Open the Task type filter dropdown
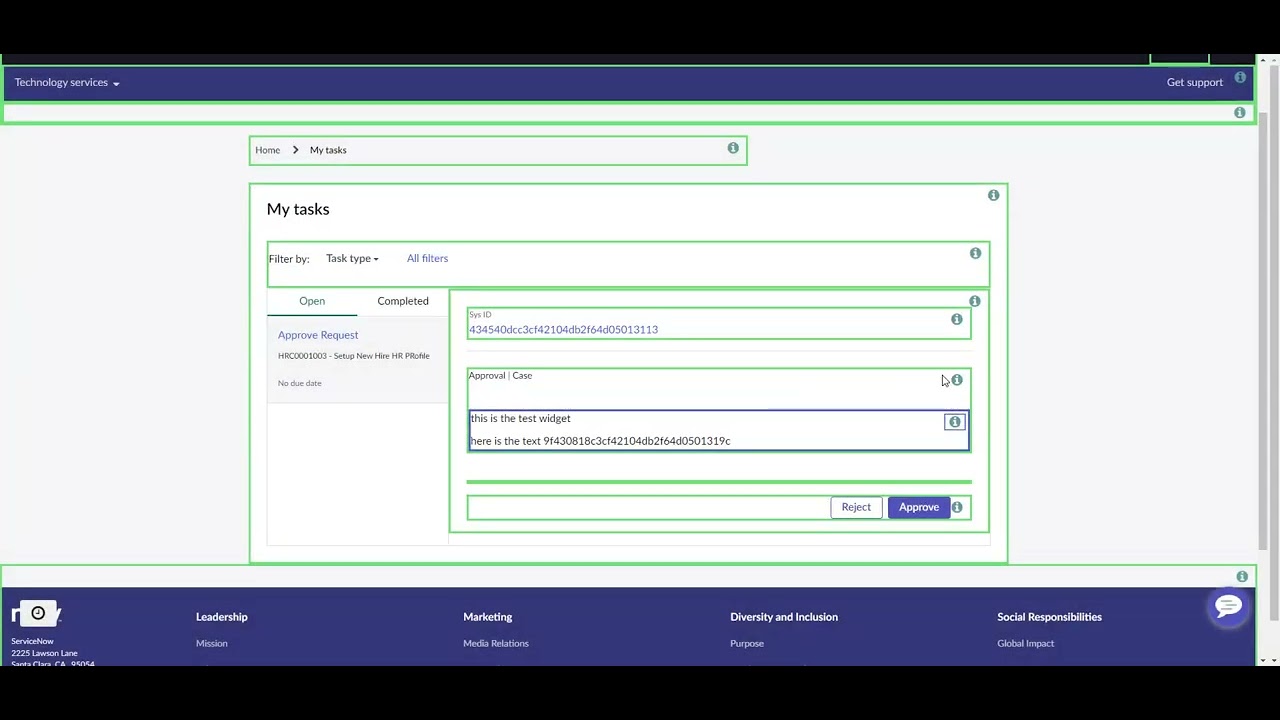 coord(352,258)
